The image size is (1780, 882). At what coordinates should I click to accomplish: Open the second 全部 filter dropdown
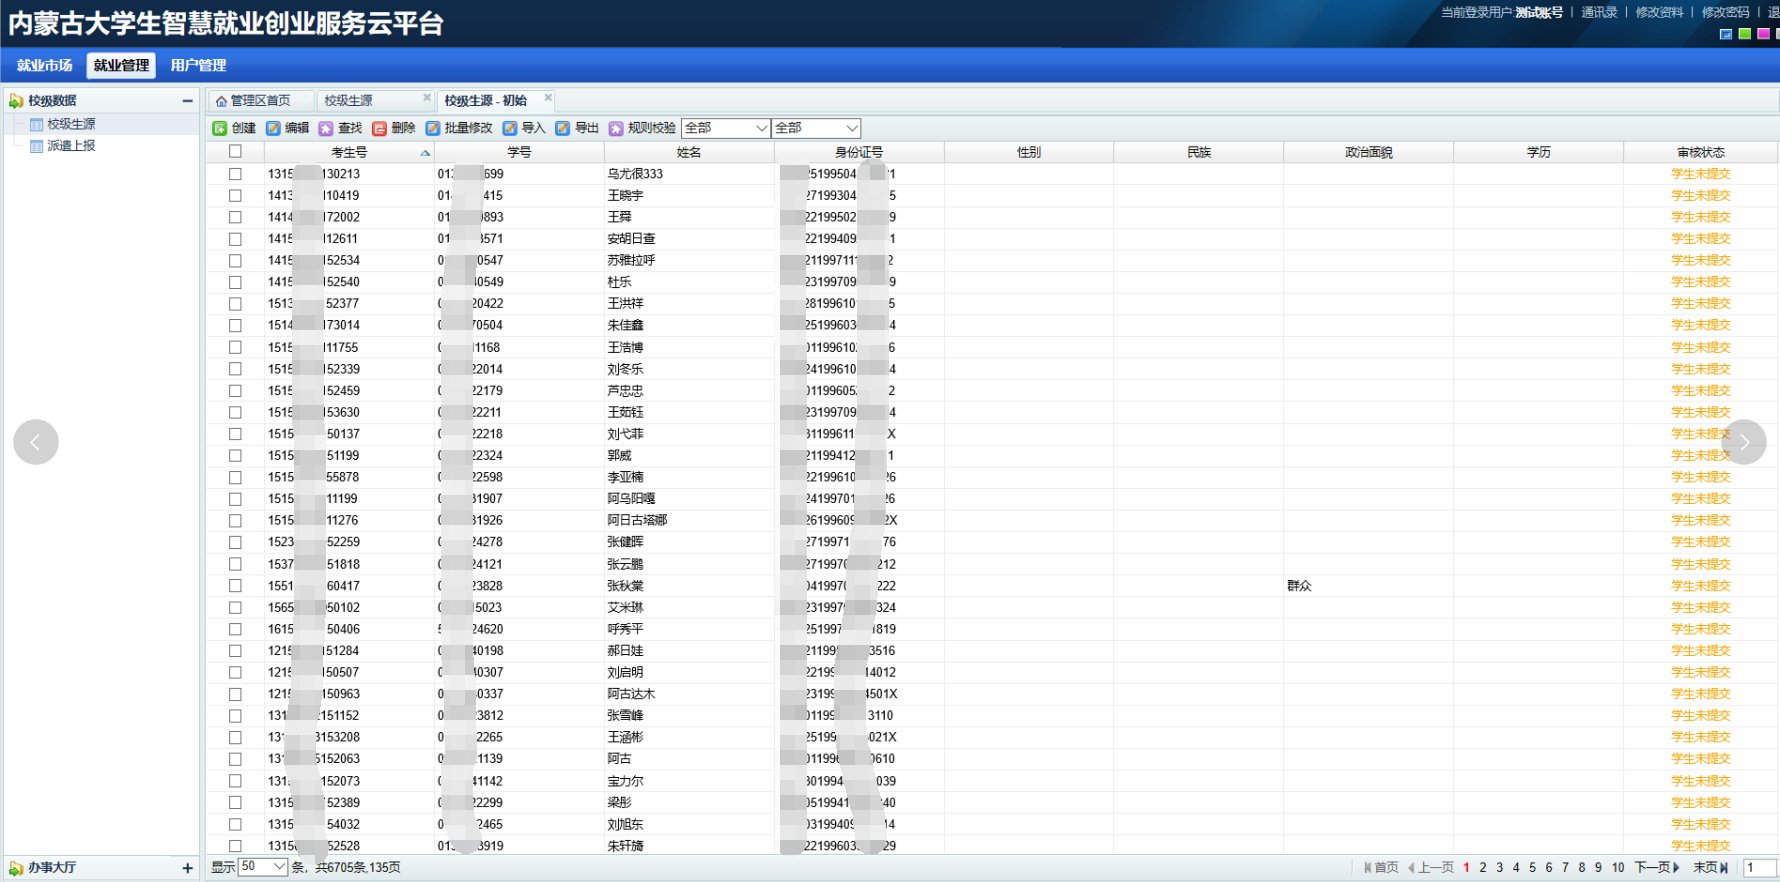point(816,128)
